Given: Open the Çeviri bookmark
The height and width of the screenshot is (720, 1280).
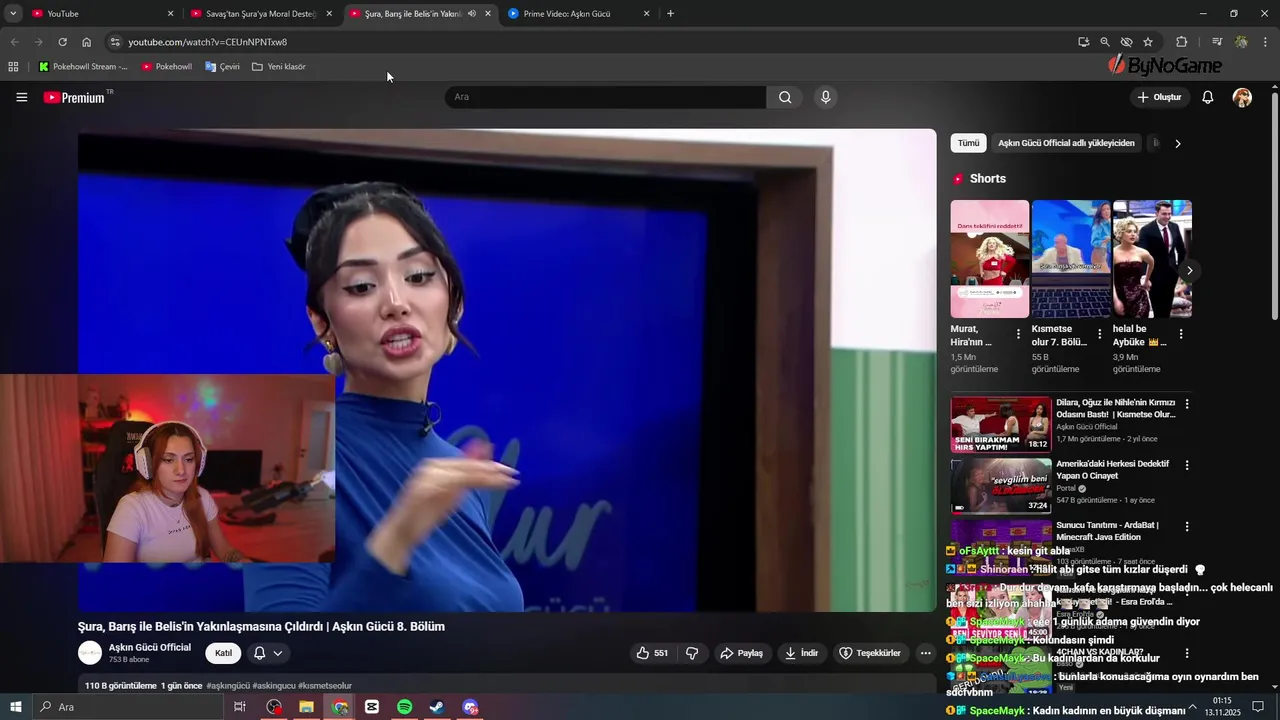Looking at the screenshot, I should tap(222, 67).
